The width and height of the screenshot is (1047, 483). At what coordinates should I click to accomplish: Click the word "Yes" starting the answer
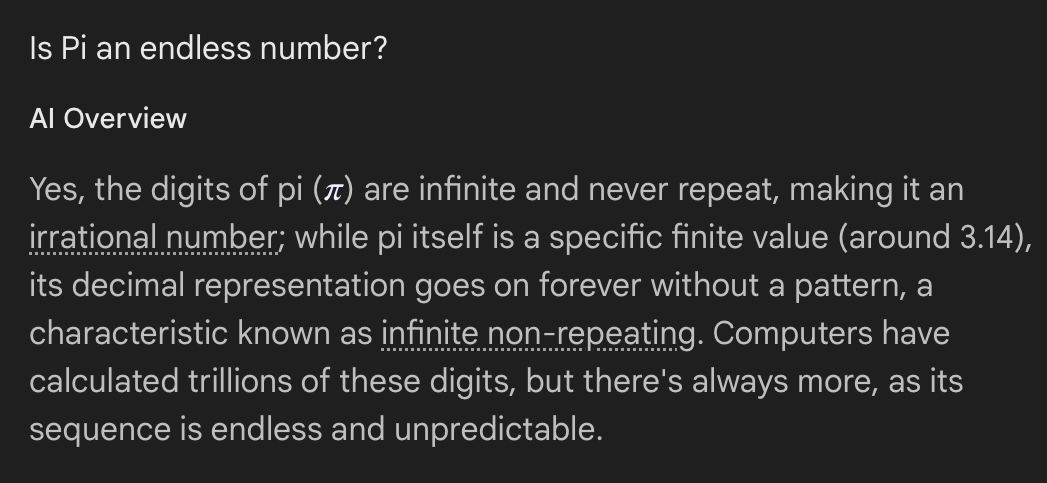[56, 190]
